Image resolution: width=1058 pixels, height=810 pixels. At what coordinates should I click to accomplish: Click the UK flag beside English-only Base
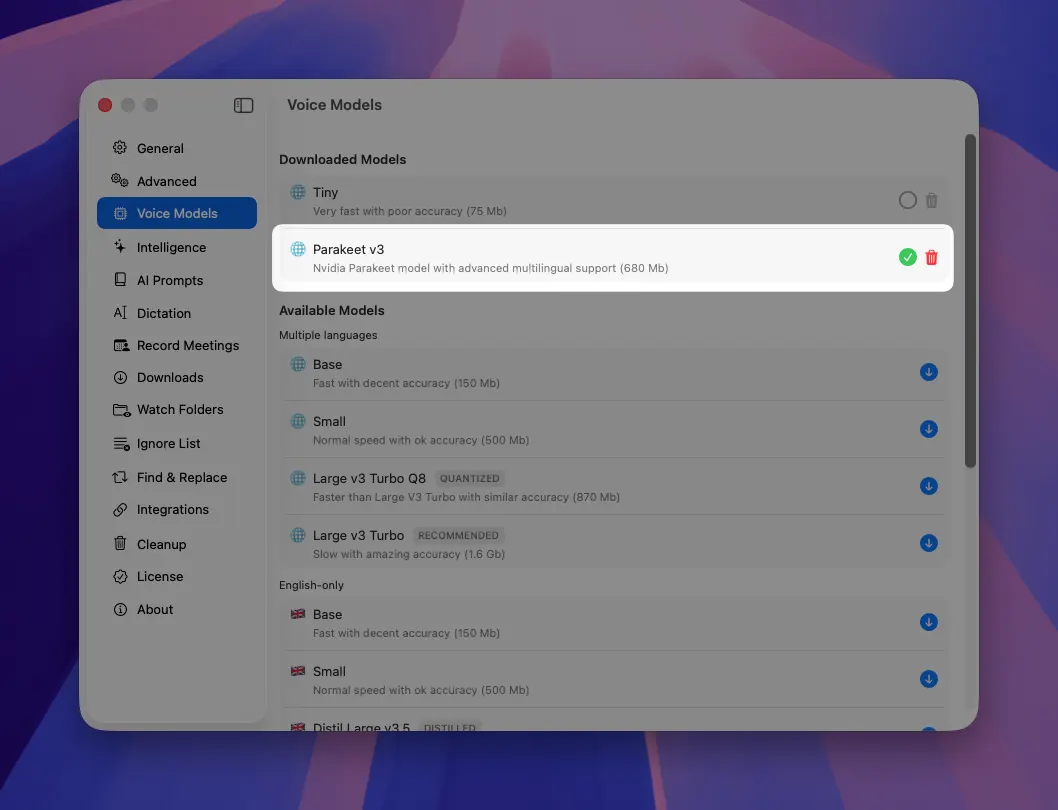coord(298,614)
